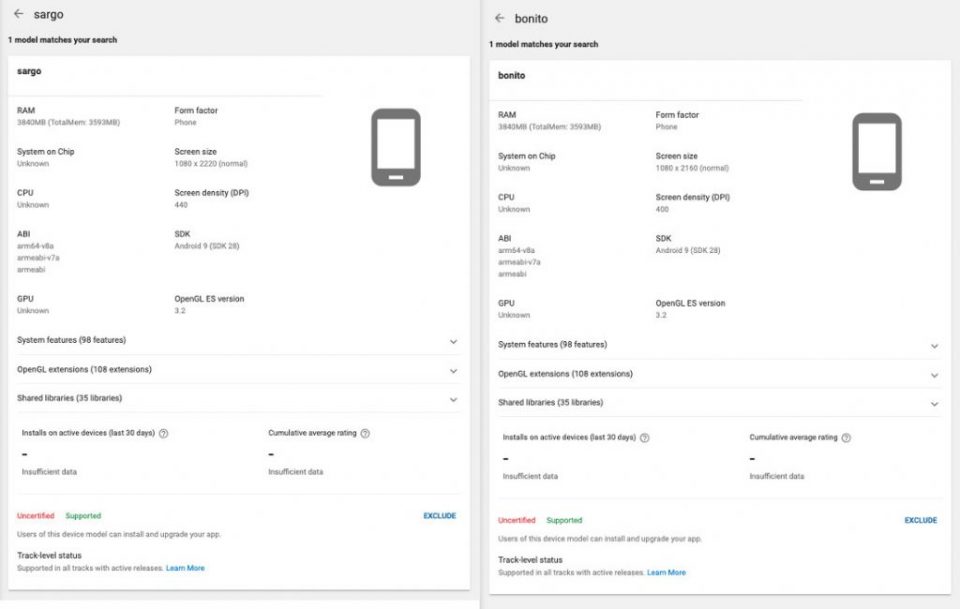Image resolution: width=960 pixels, height=609 pixels.
Task: Open Learn More link in bonito panel
Action: point(666,573)
